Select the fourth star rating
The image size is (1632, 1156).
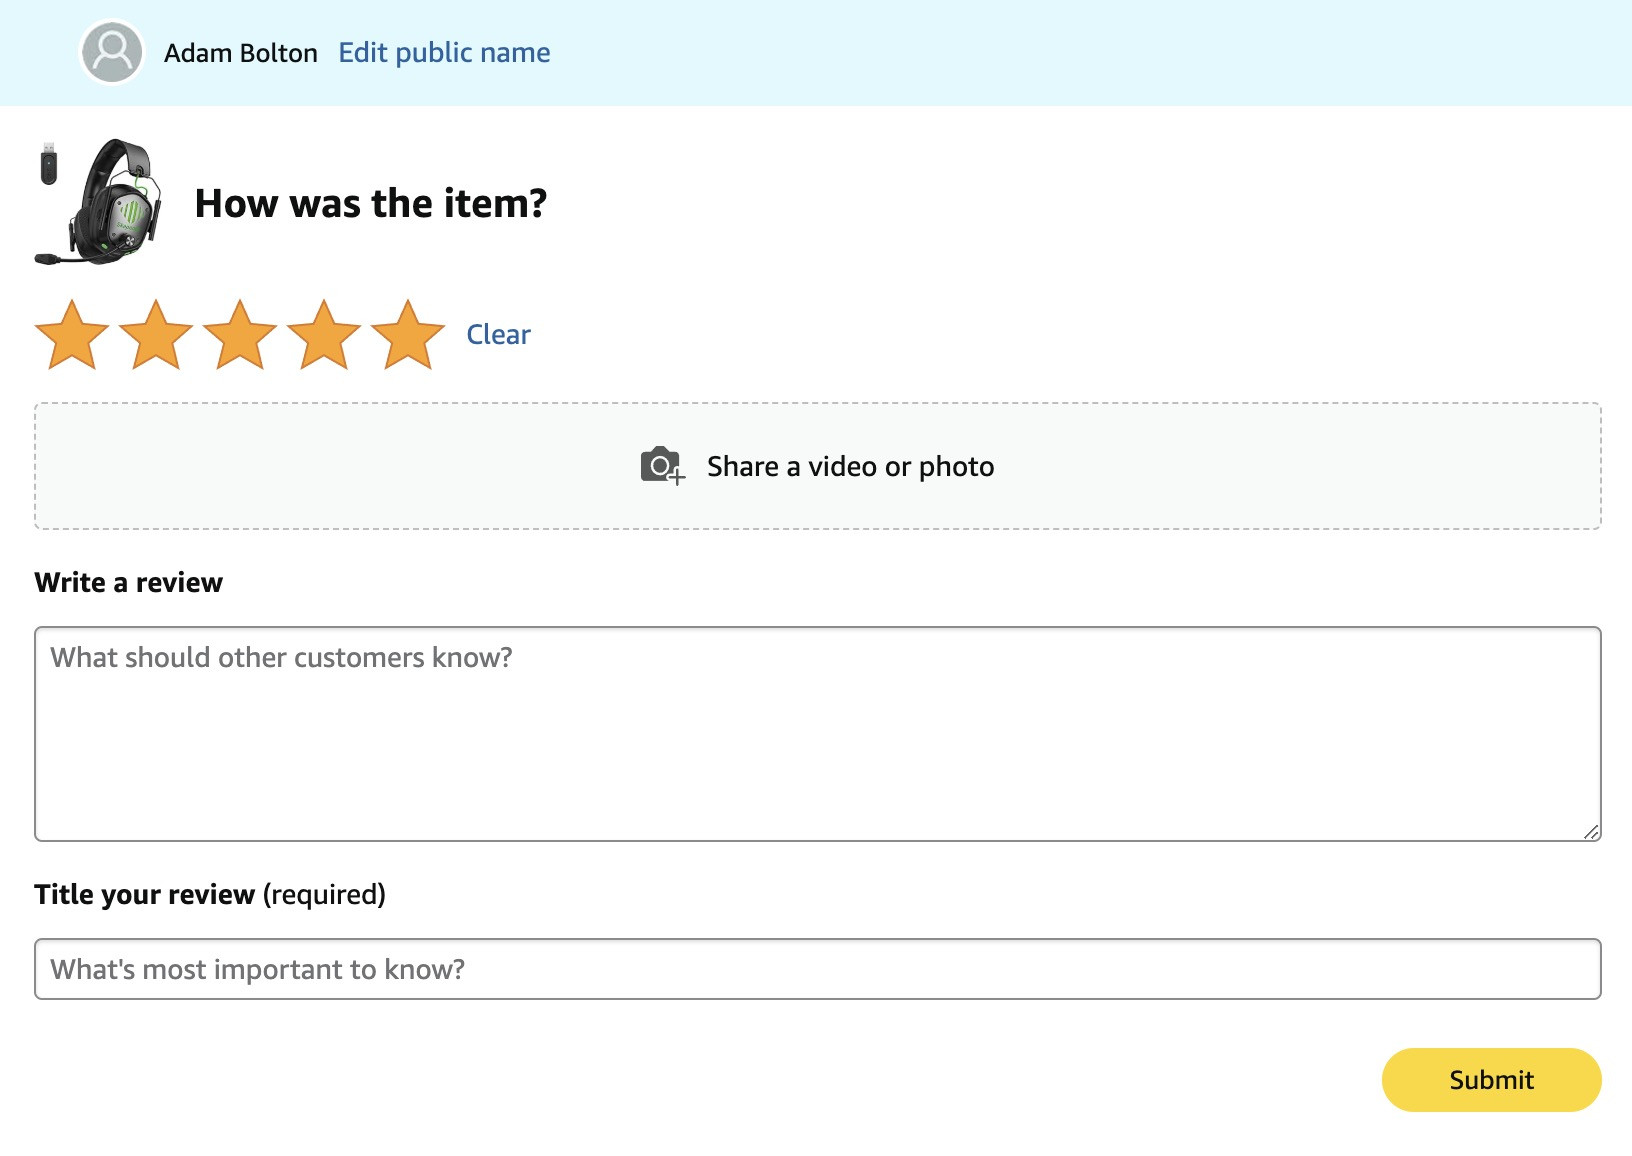coord(324,335)
